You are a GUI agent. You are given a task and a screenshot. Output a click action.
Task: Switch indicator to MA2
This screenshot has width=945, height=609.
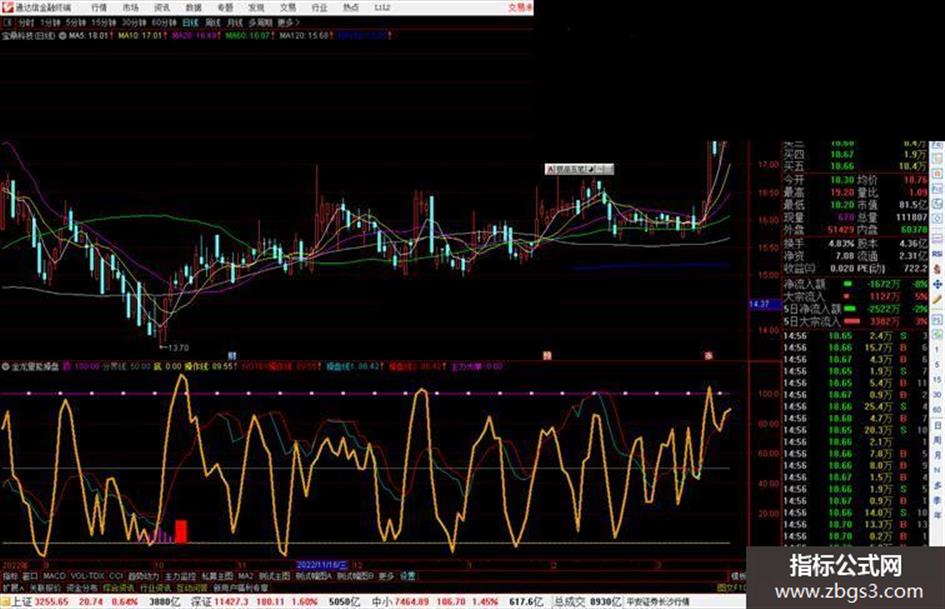coord(246,576)
